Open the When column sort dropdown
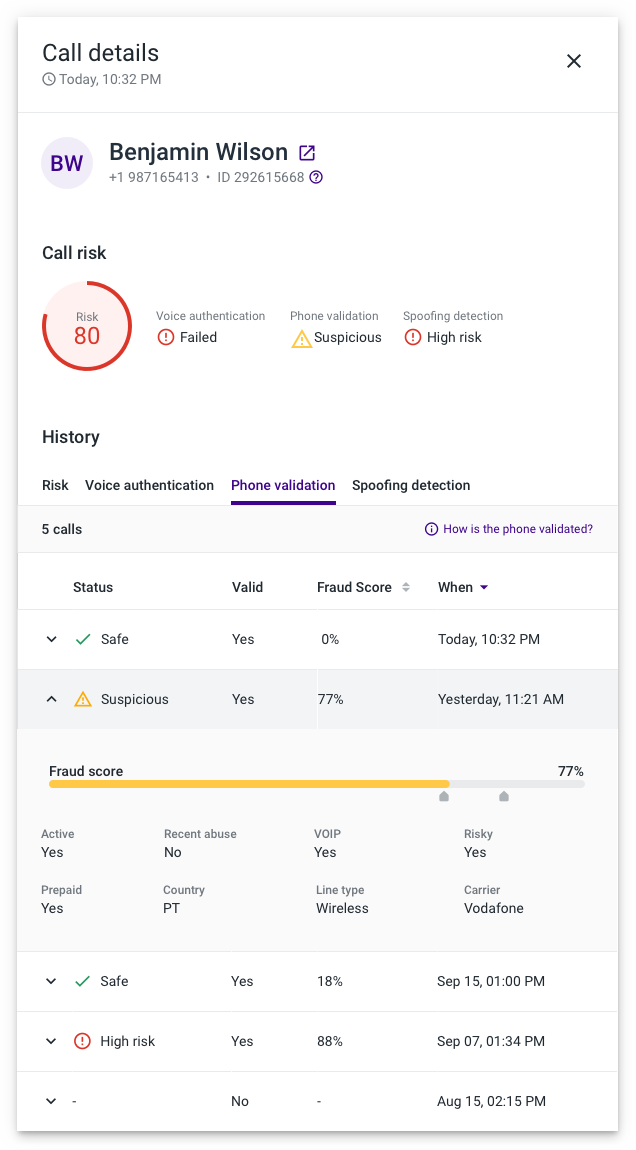This screenshot has width=636, height=1150. pos(486,587)
